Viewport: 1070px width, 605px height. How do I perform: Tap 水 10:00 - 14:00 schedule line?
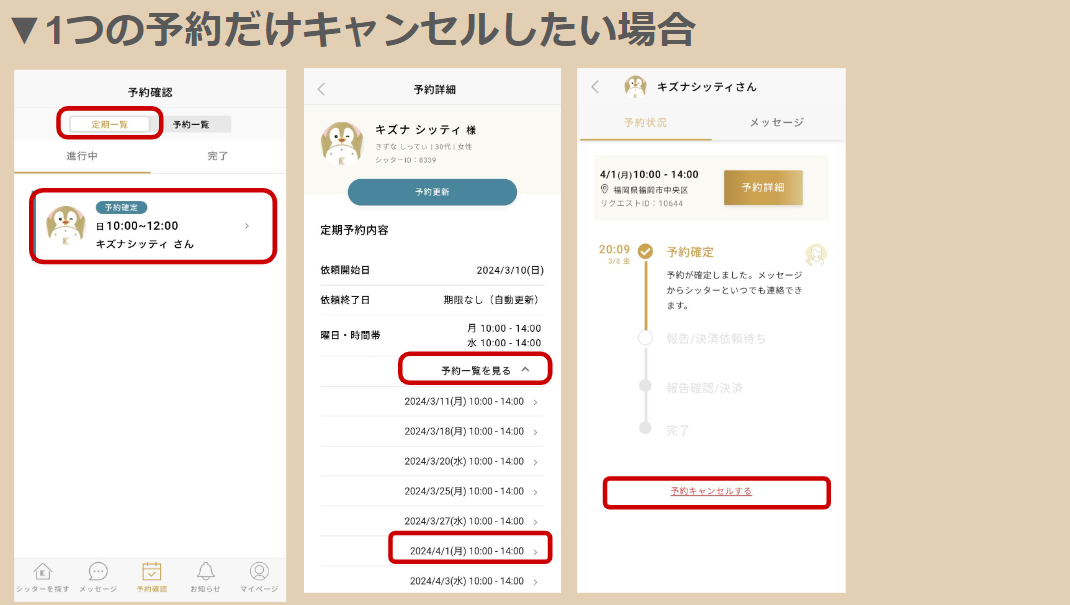point(504,343)
